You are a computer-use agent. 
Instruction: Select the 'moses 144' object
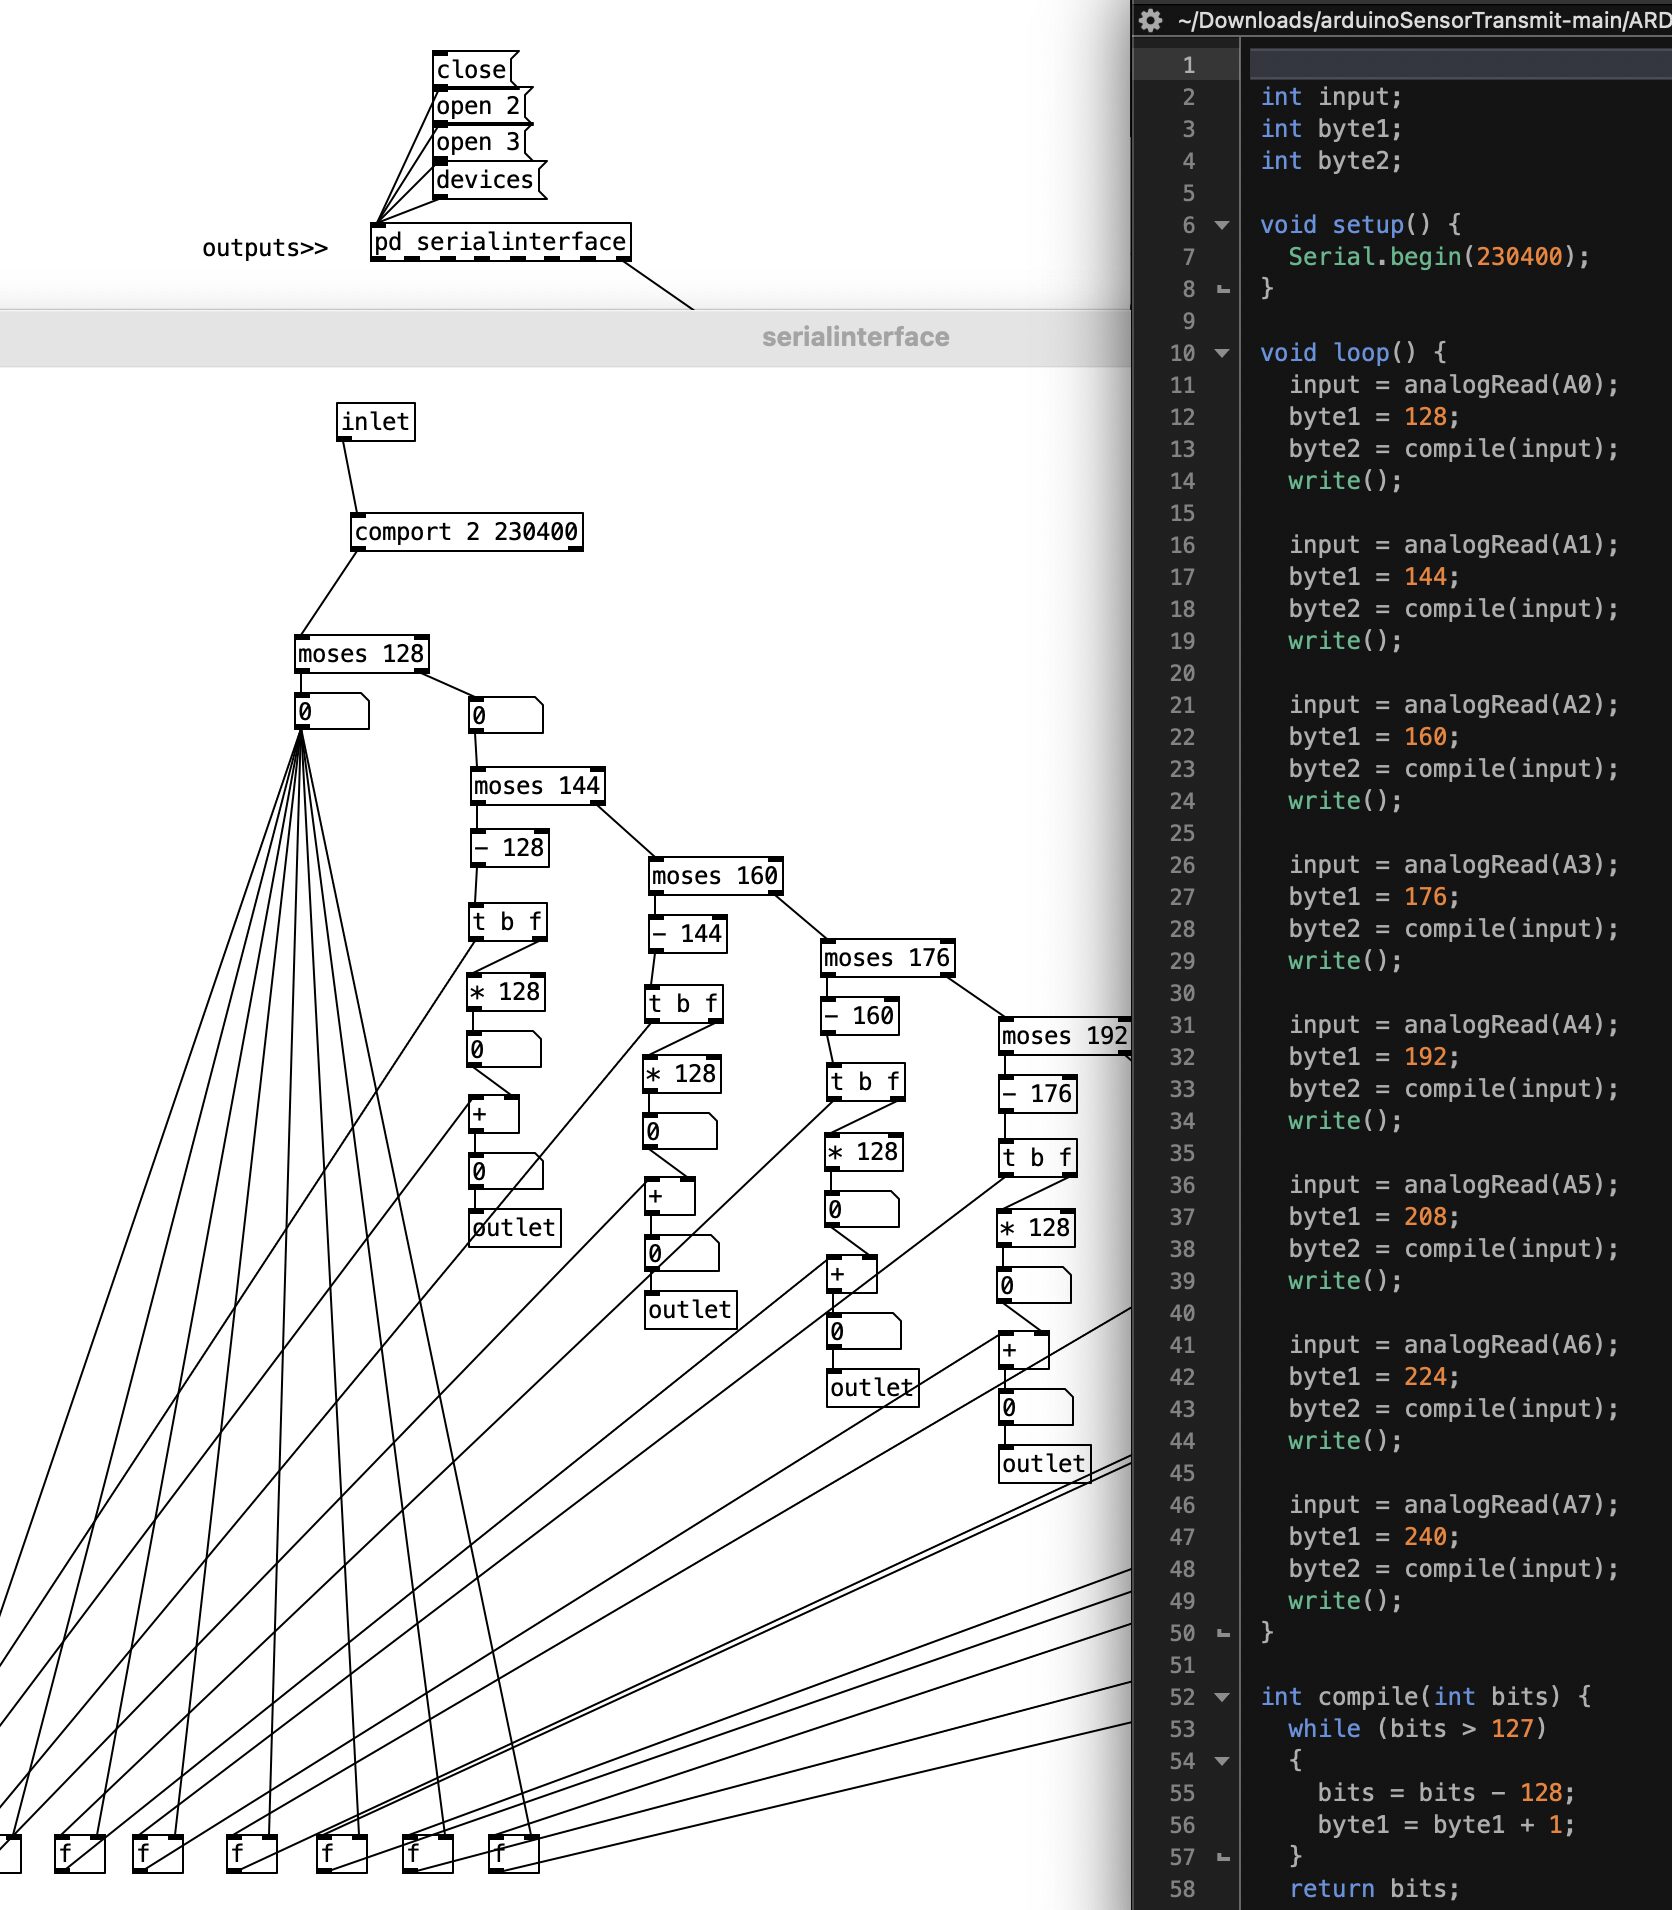click(x=537, y=786)
